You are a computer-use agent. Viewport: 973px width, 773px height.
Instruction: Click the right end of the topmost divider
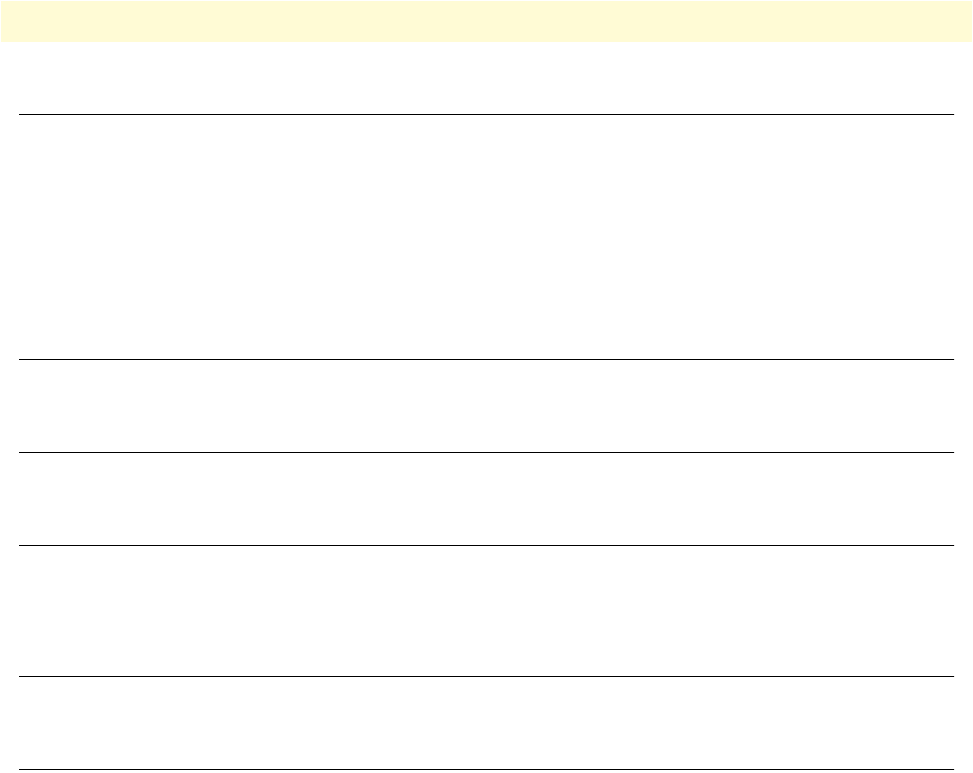click(950, 115)
